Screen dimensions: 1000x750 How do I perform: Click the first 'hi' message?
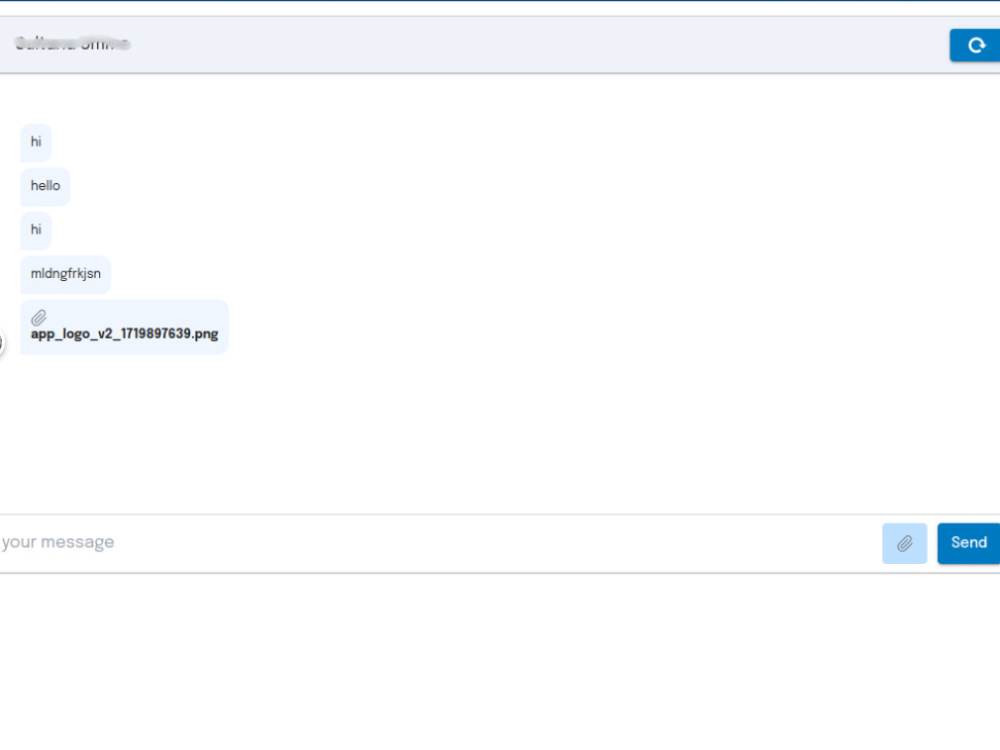click(x=36, y=142)
